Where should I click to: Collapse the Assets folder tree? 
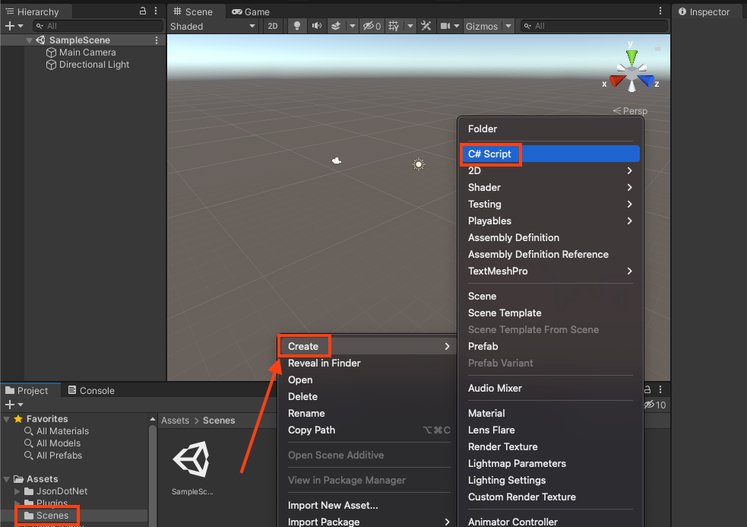point(7,479)
